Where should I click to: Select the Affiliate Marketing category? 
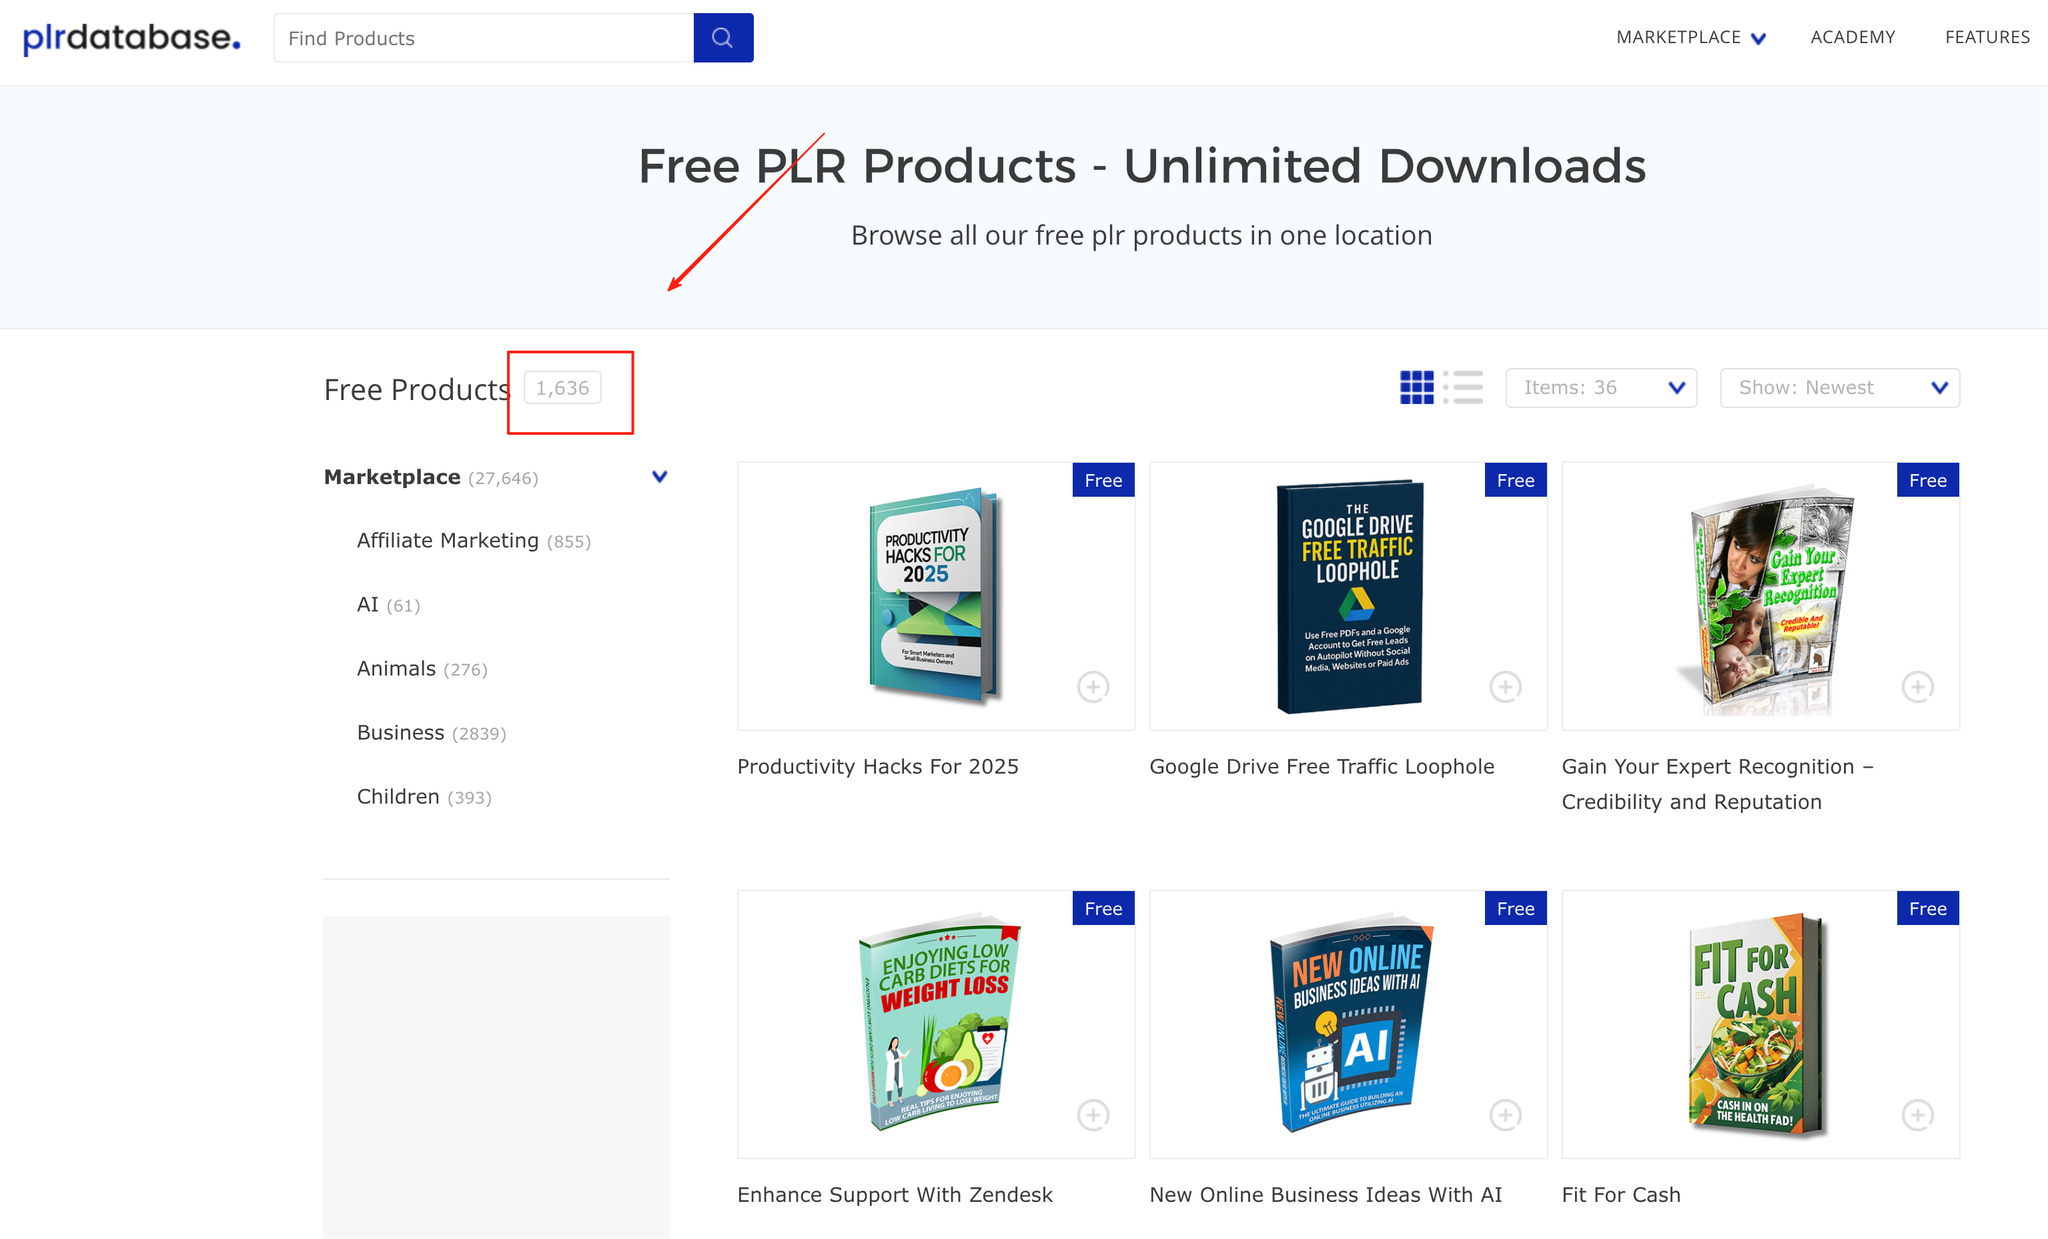tap(448, 541)
